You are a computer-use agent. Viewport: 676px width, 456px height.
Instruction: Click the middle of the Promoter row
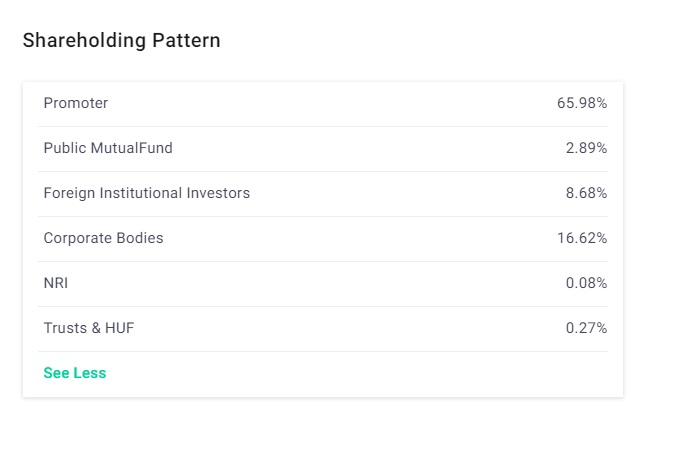click(323, 103)
